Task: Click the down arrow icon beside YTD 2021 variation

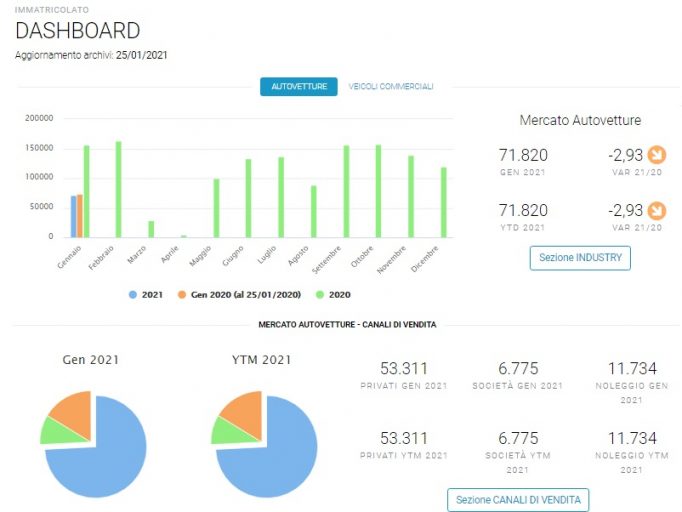Action: [x=657, y=211]
